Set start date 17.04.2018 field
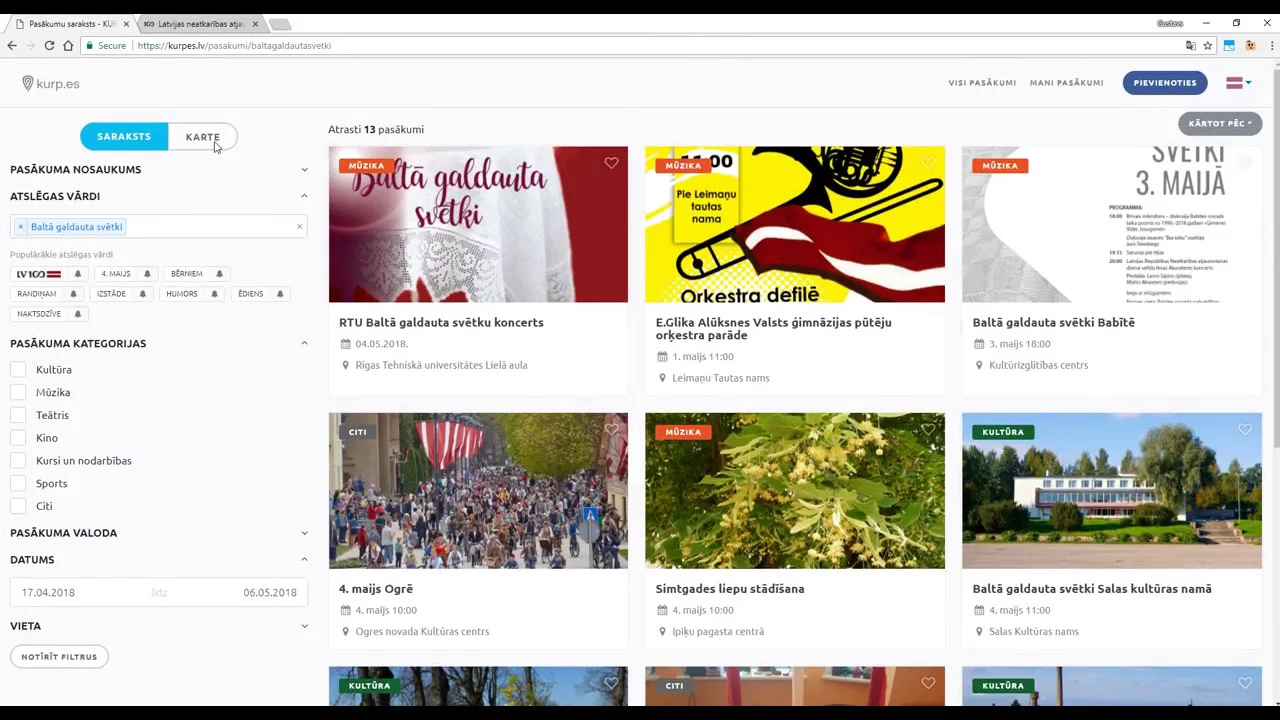Screen dimensions: 1280x720 48,593
